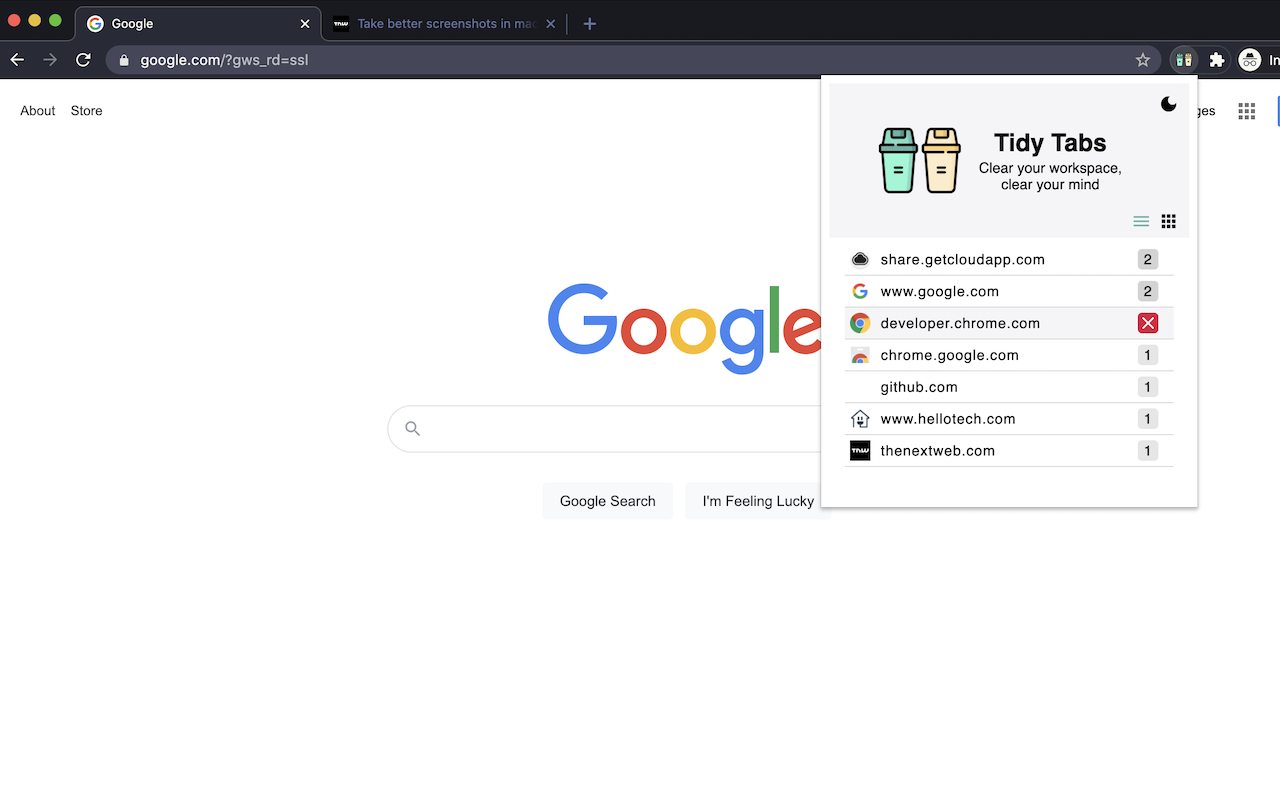The height and width of the screenshot is (800, 1280).
Task: Click the Chrome favicon for developer.chrome.com
Action: click(x=860, y=323)
